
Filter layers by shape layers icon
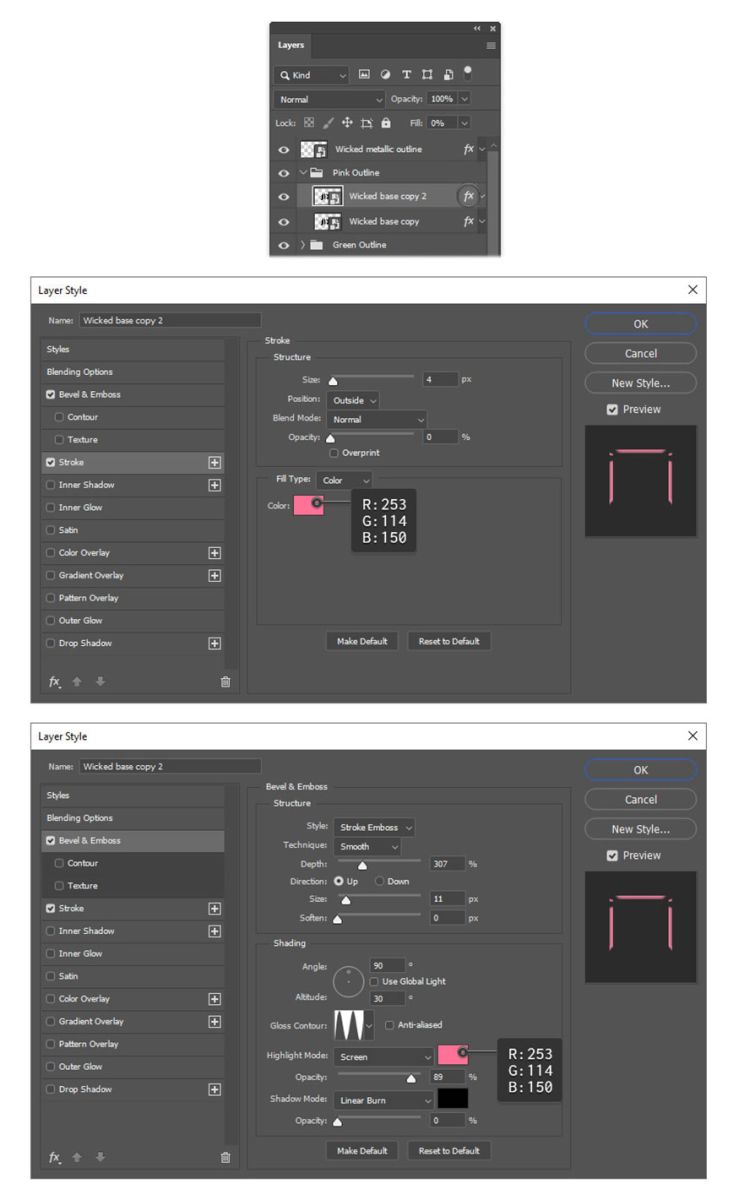pos(427,74)
